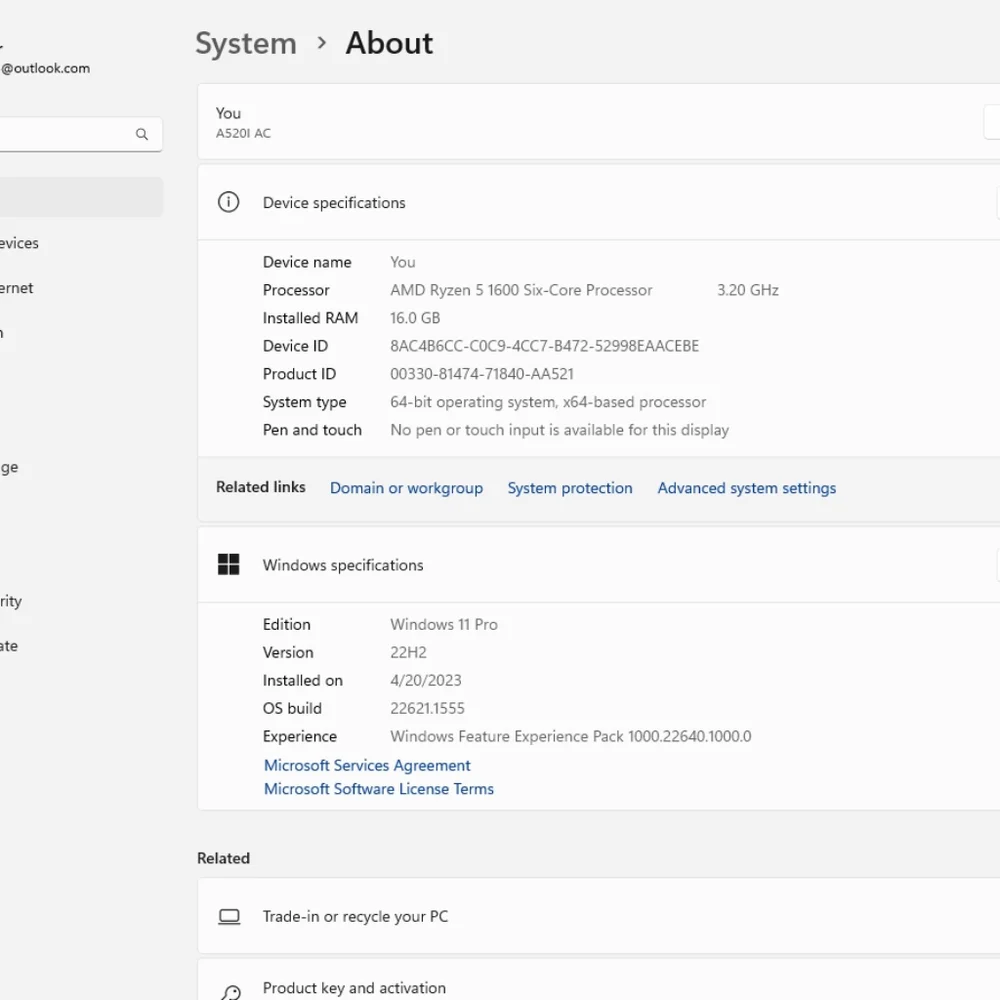Go back to System in breadcrumb
Viewport: 1000px width, 1000px height.
246,43
